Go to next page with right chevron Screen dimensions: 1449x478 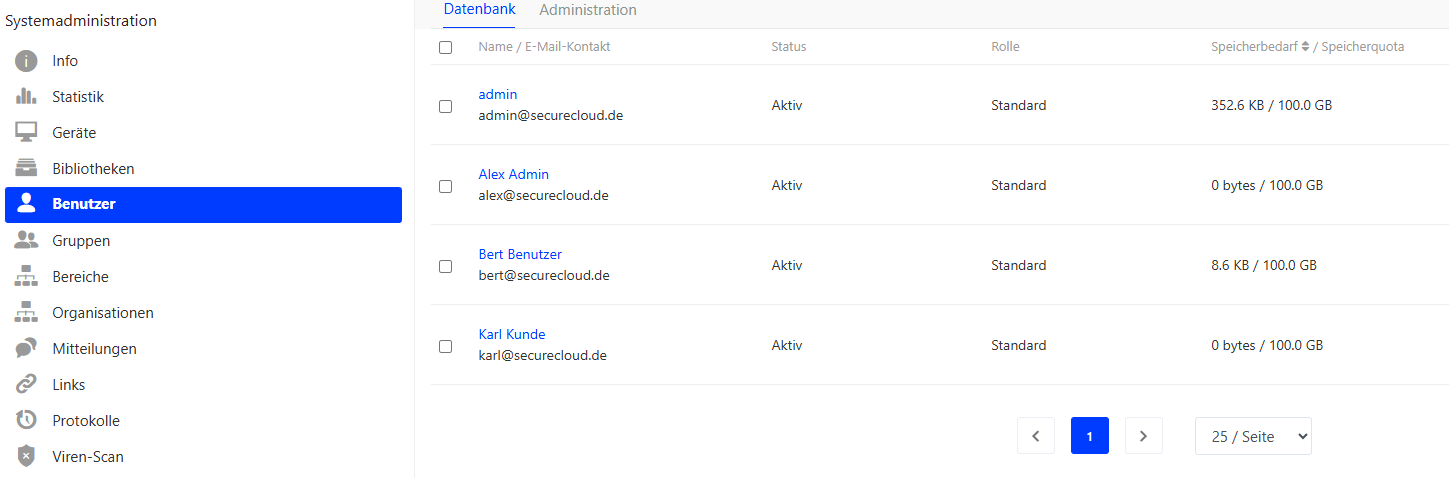pos(1144,436)
